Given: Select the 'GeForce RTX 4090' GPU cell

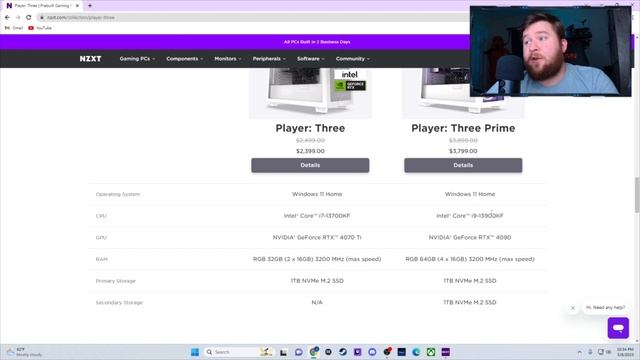Looking at the screenshot, I should [x=469, y=237].
